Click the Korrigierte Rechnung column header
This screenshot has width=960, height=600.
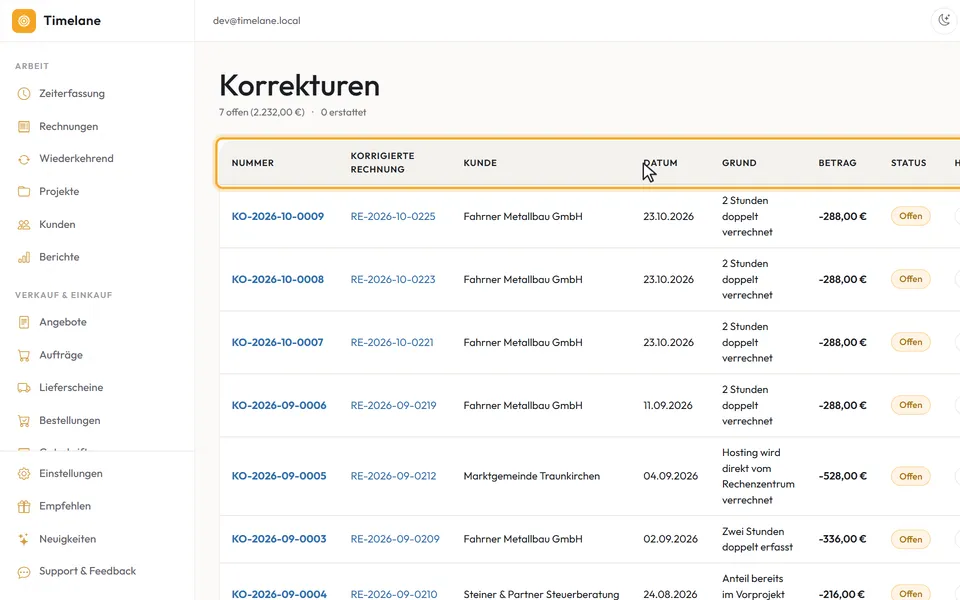(382, 162)
